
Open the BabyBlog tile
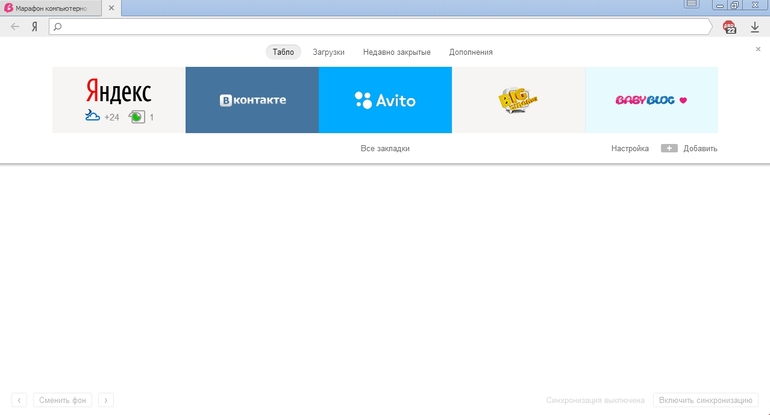pos(651,100)
